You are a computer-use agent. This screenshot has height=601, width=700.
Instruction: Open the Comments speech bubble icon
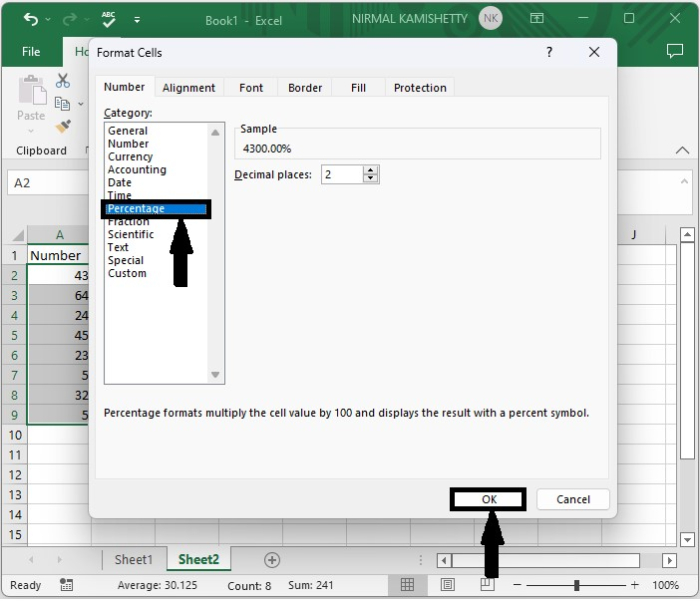pyautogui.click(x=674, y=51)
